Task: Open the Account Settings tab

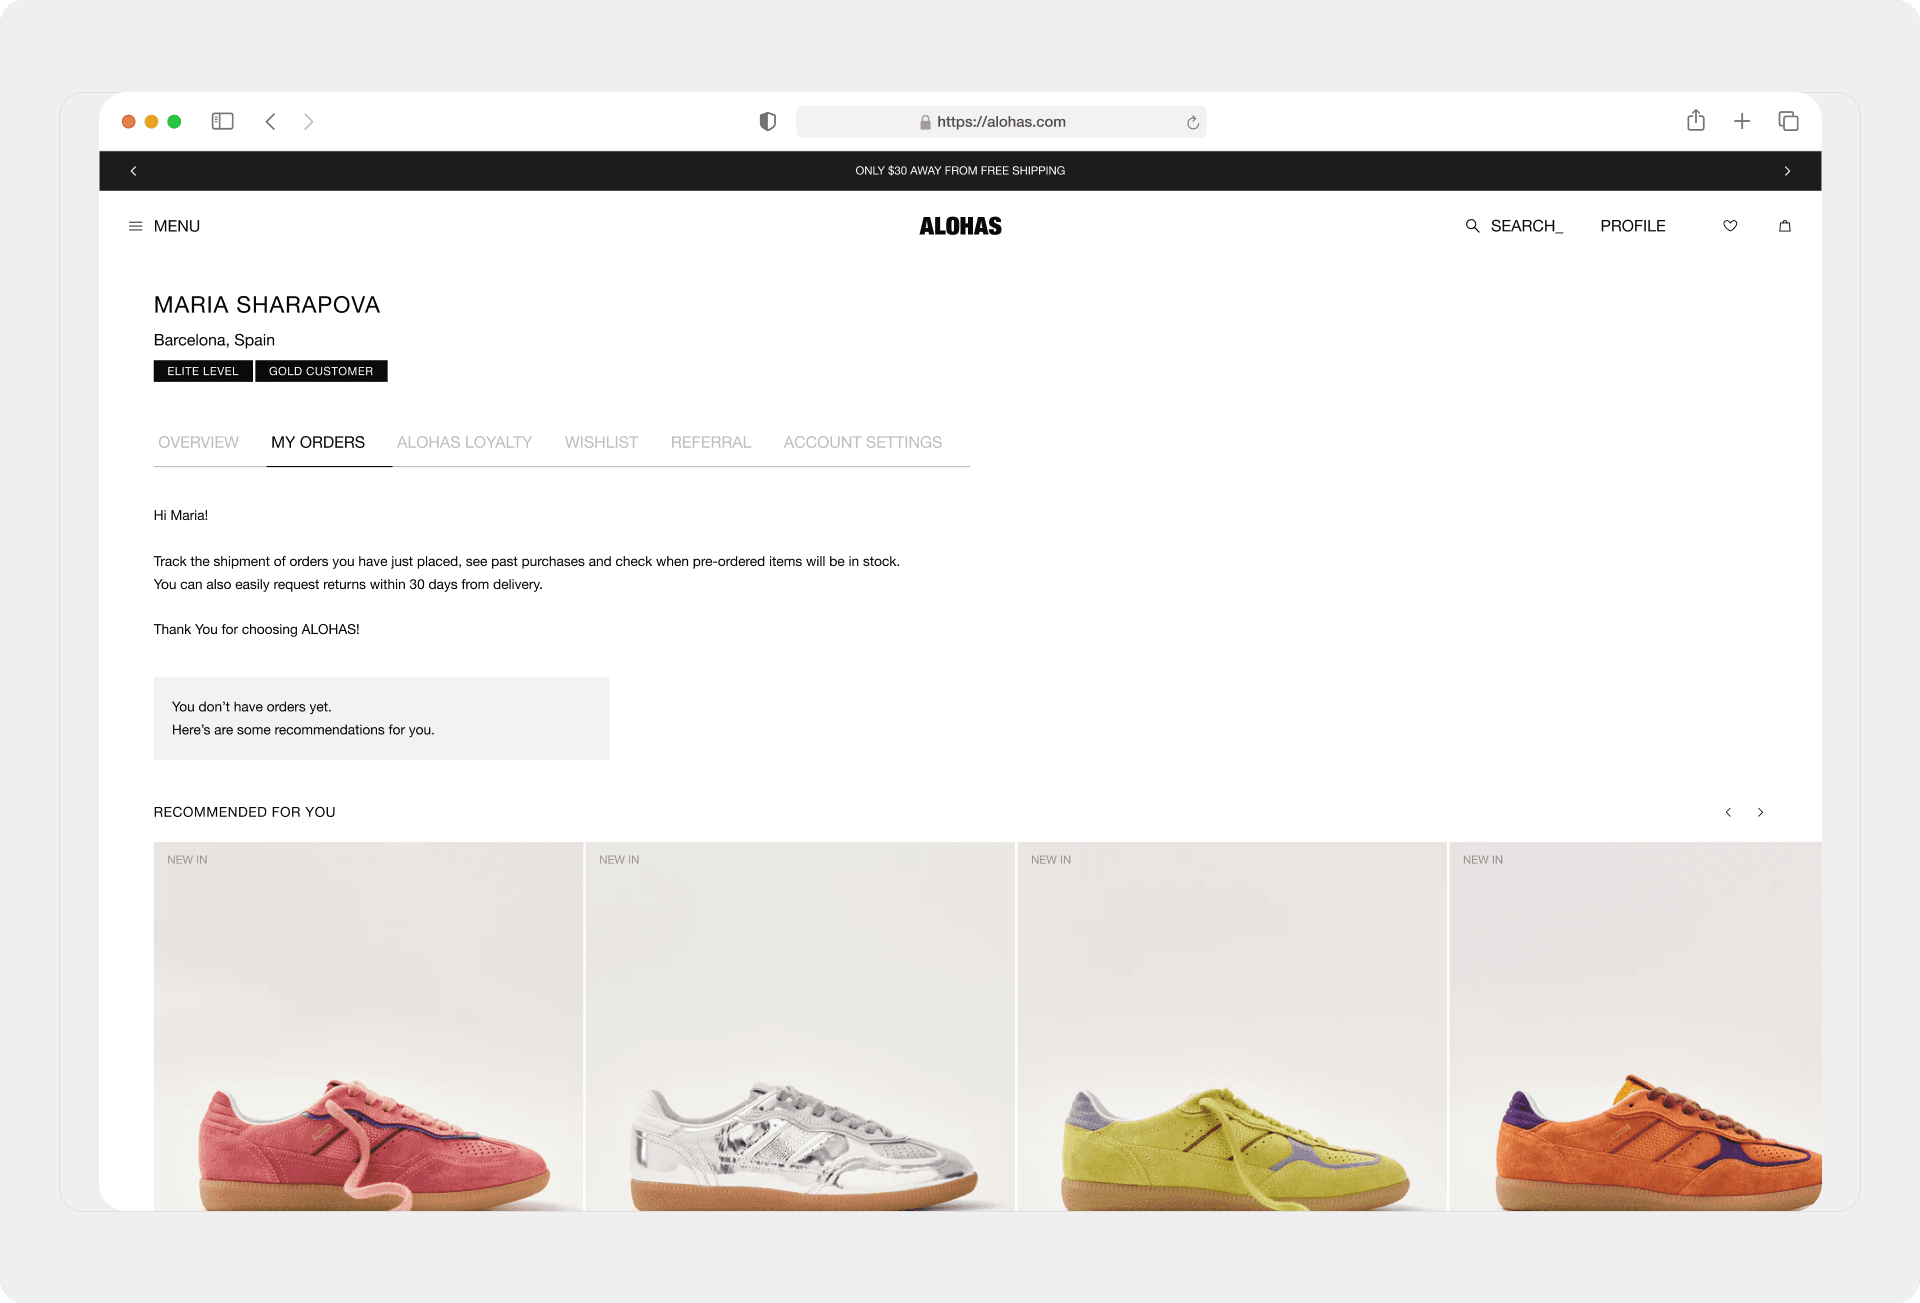Action: click(862, 442)
